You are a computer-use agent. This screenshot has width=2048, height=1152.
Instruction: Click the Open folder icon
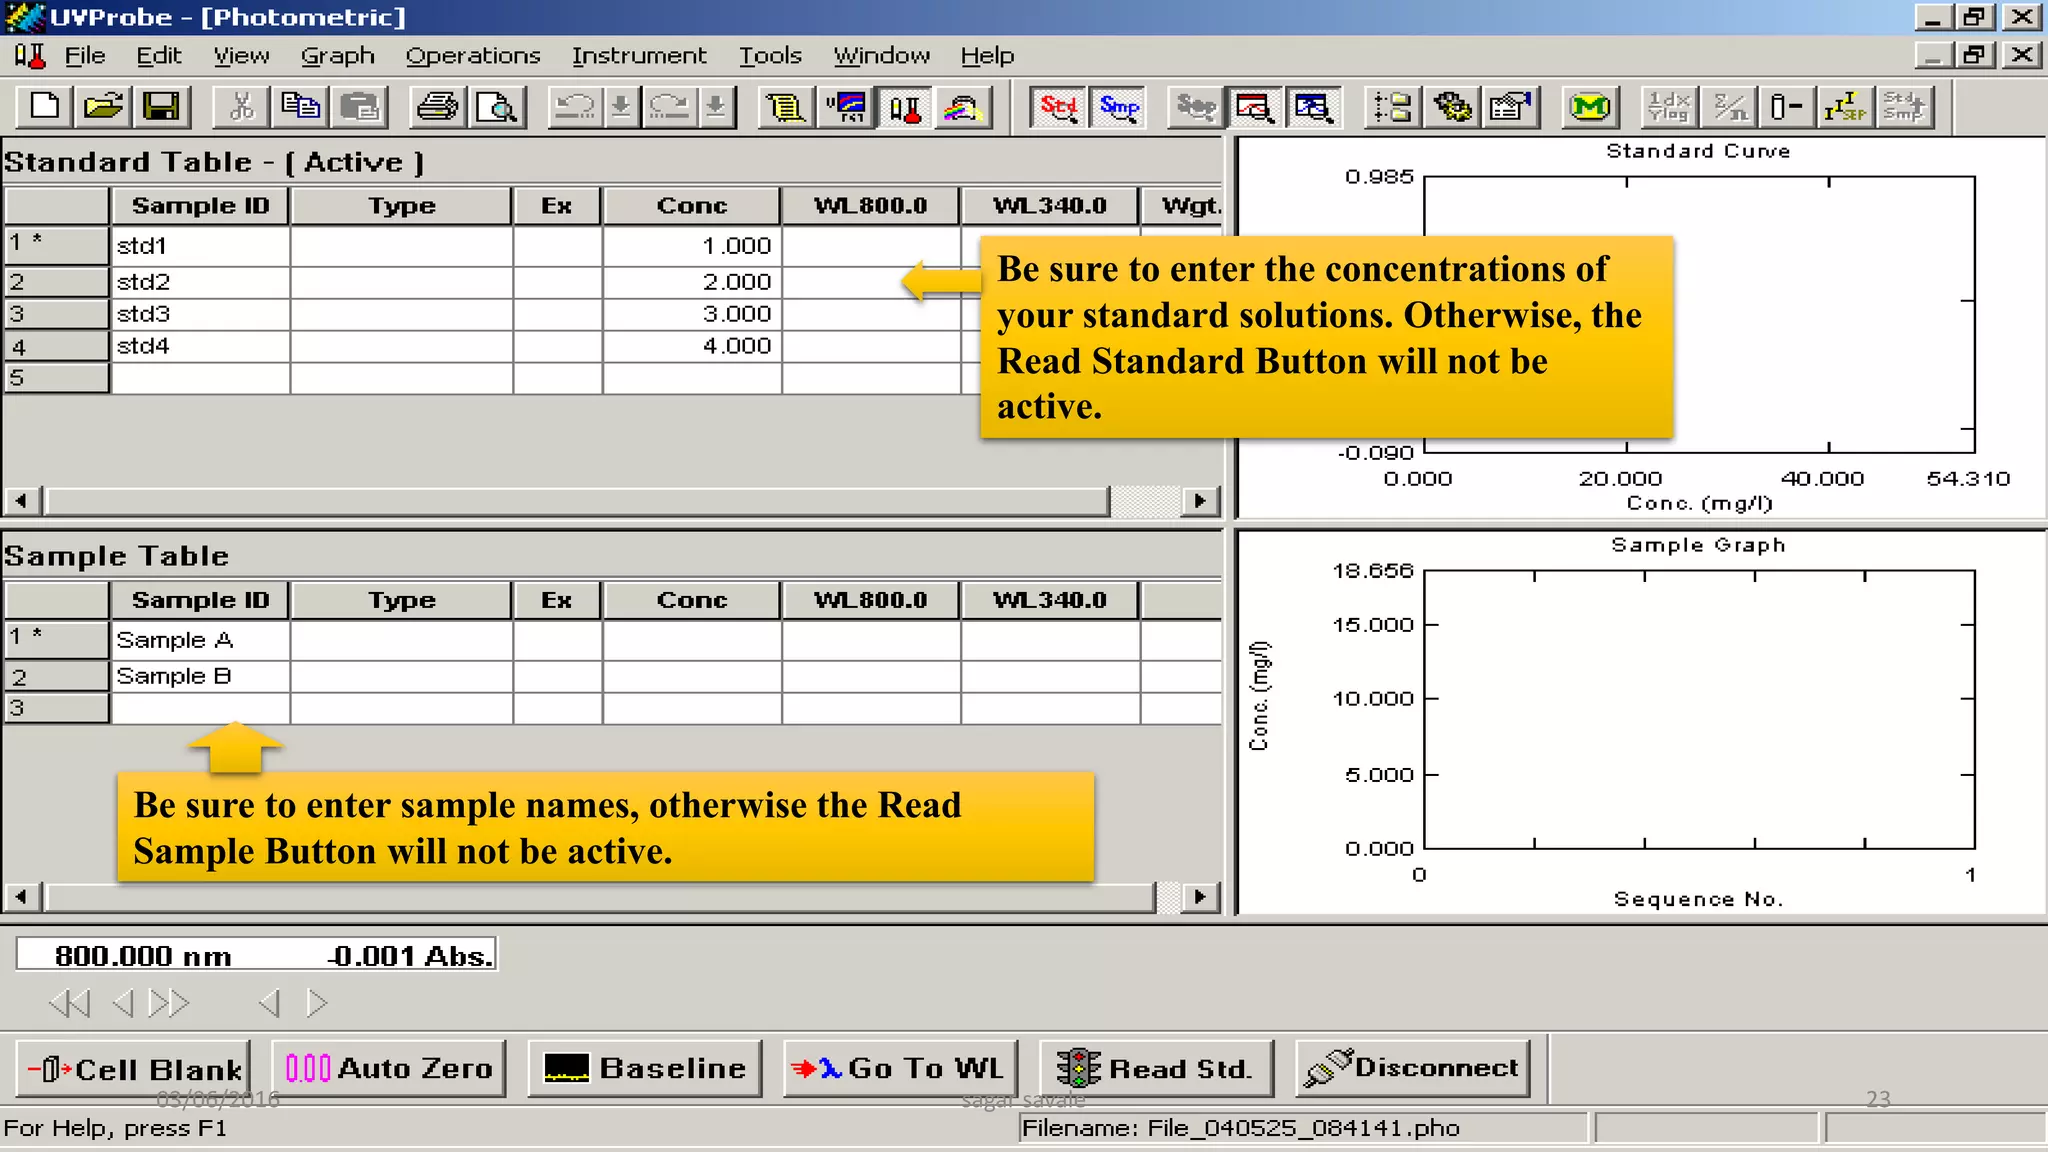tap(103, 107)
